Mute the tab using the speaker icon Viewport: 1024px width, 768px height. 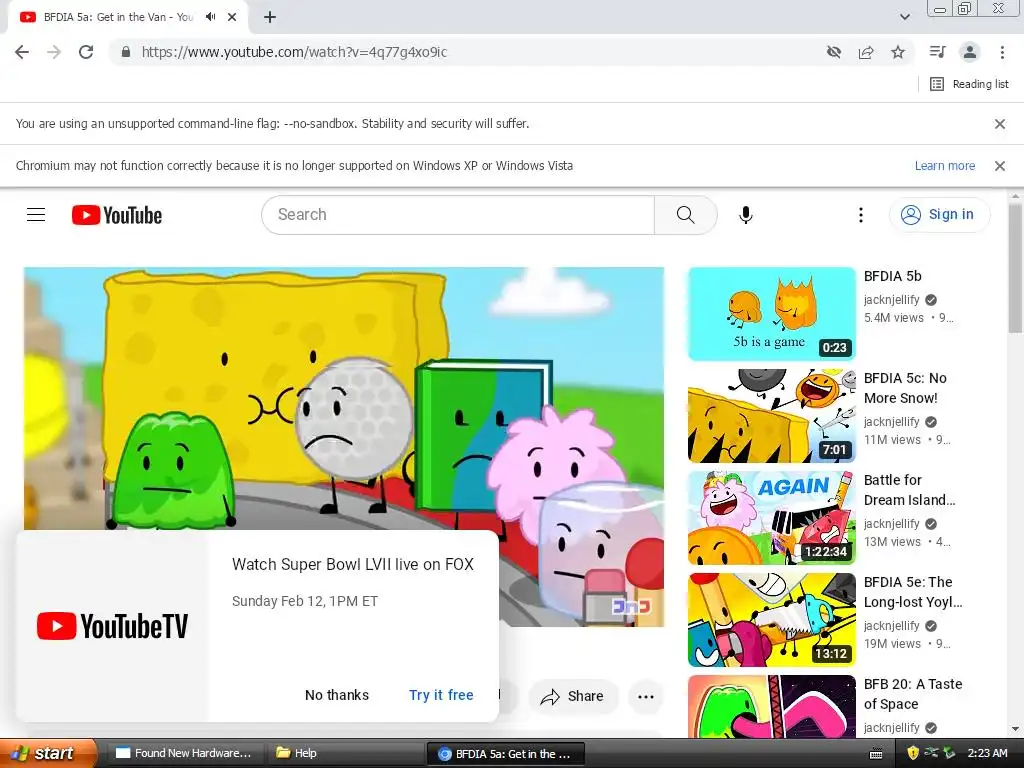pos(210,17)
